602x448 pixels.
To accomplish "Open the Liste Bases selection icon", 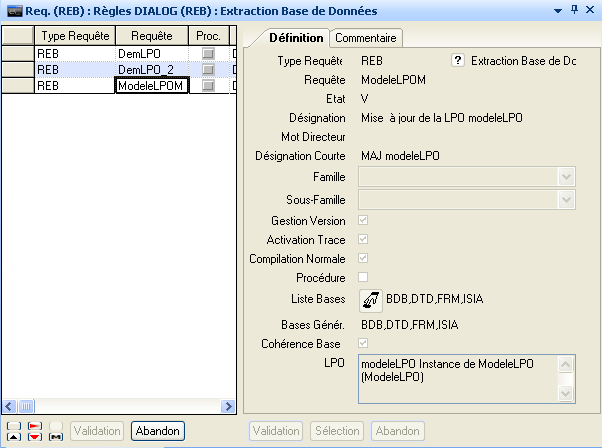I will coord(369,298).
